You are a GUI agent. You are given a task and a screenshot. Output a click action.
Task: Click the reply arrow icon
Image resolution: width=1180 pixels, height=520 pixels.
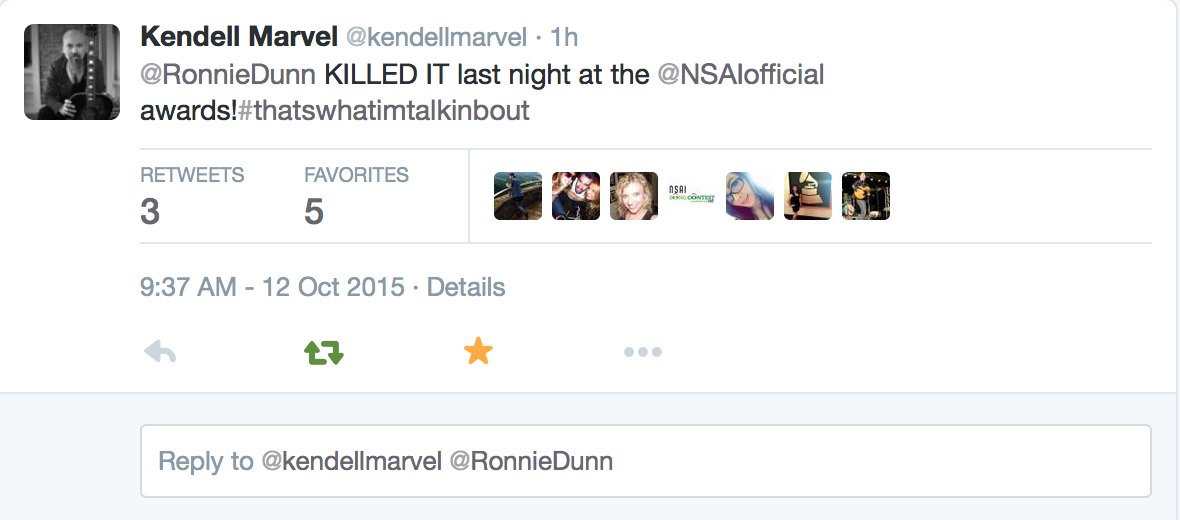[160, 351]
